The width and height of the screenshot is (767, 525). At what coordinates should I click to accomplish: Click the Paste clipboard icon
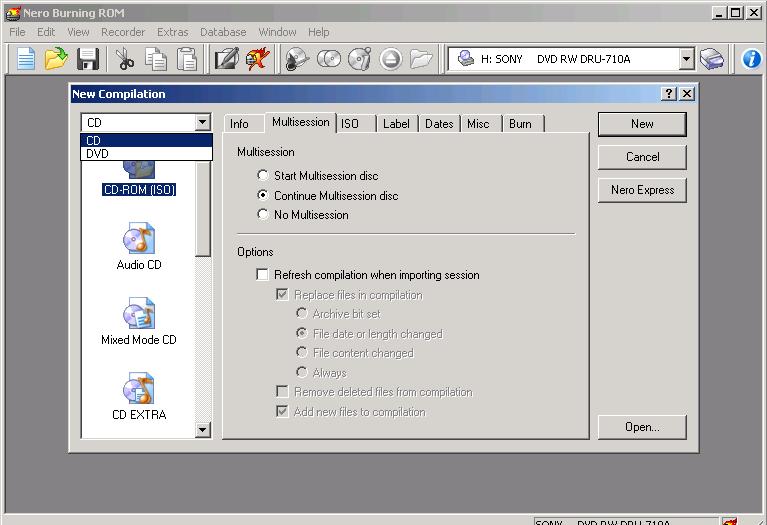(187, 59)
